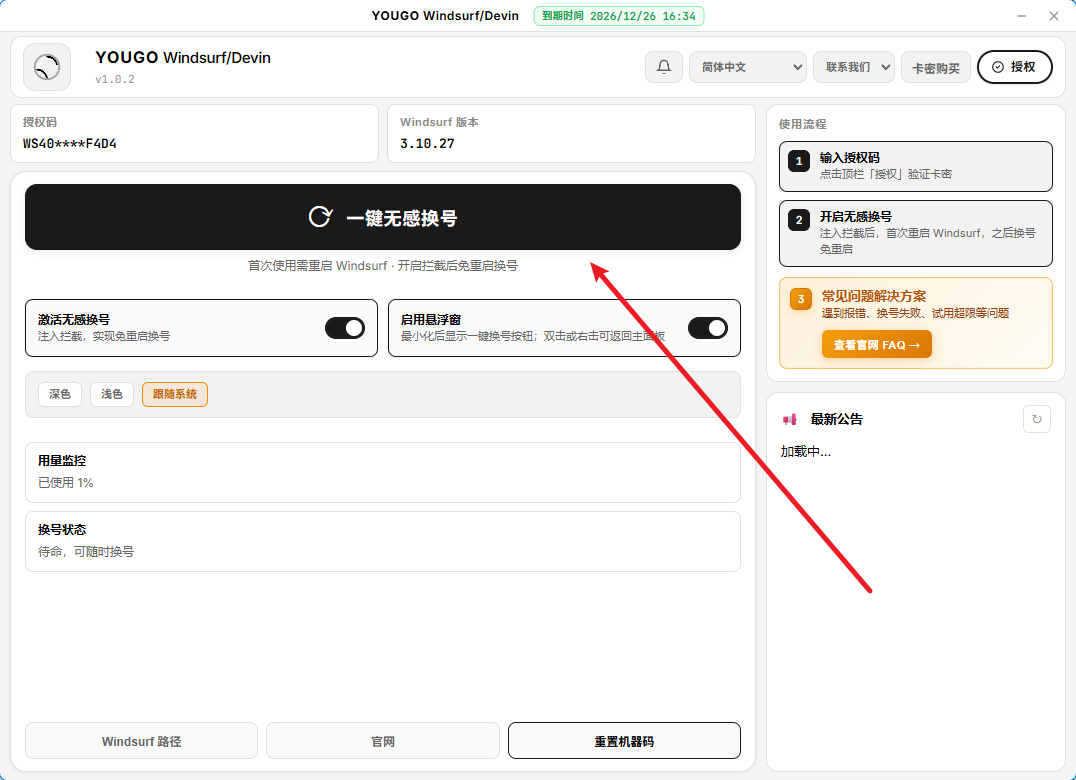Image resolution: width=1076 pixels, height=780 pixels.
Task: Click the 加载中... announcement text
Action: coord(806,451)
